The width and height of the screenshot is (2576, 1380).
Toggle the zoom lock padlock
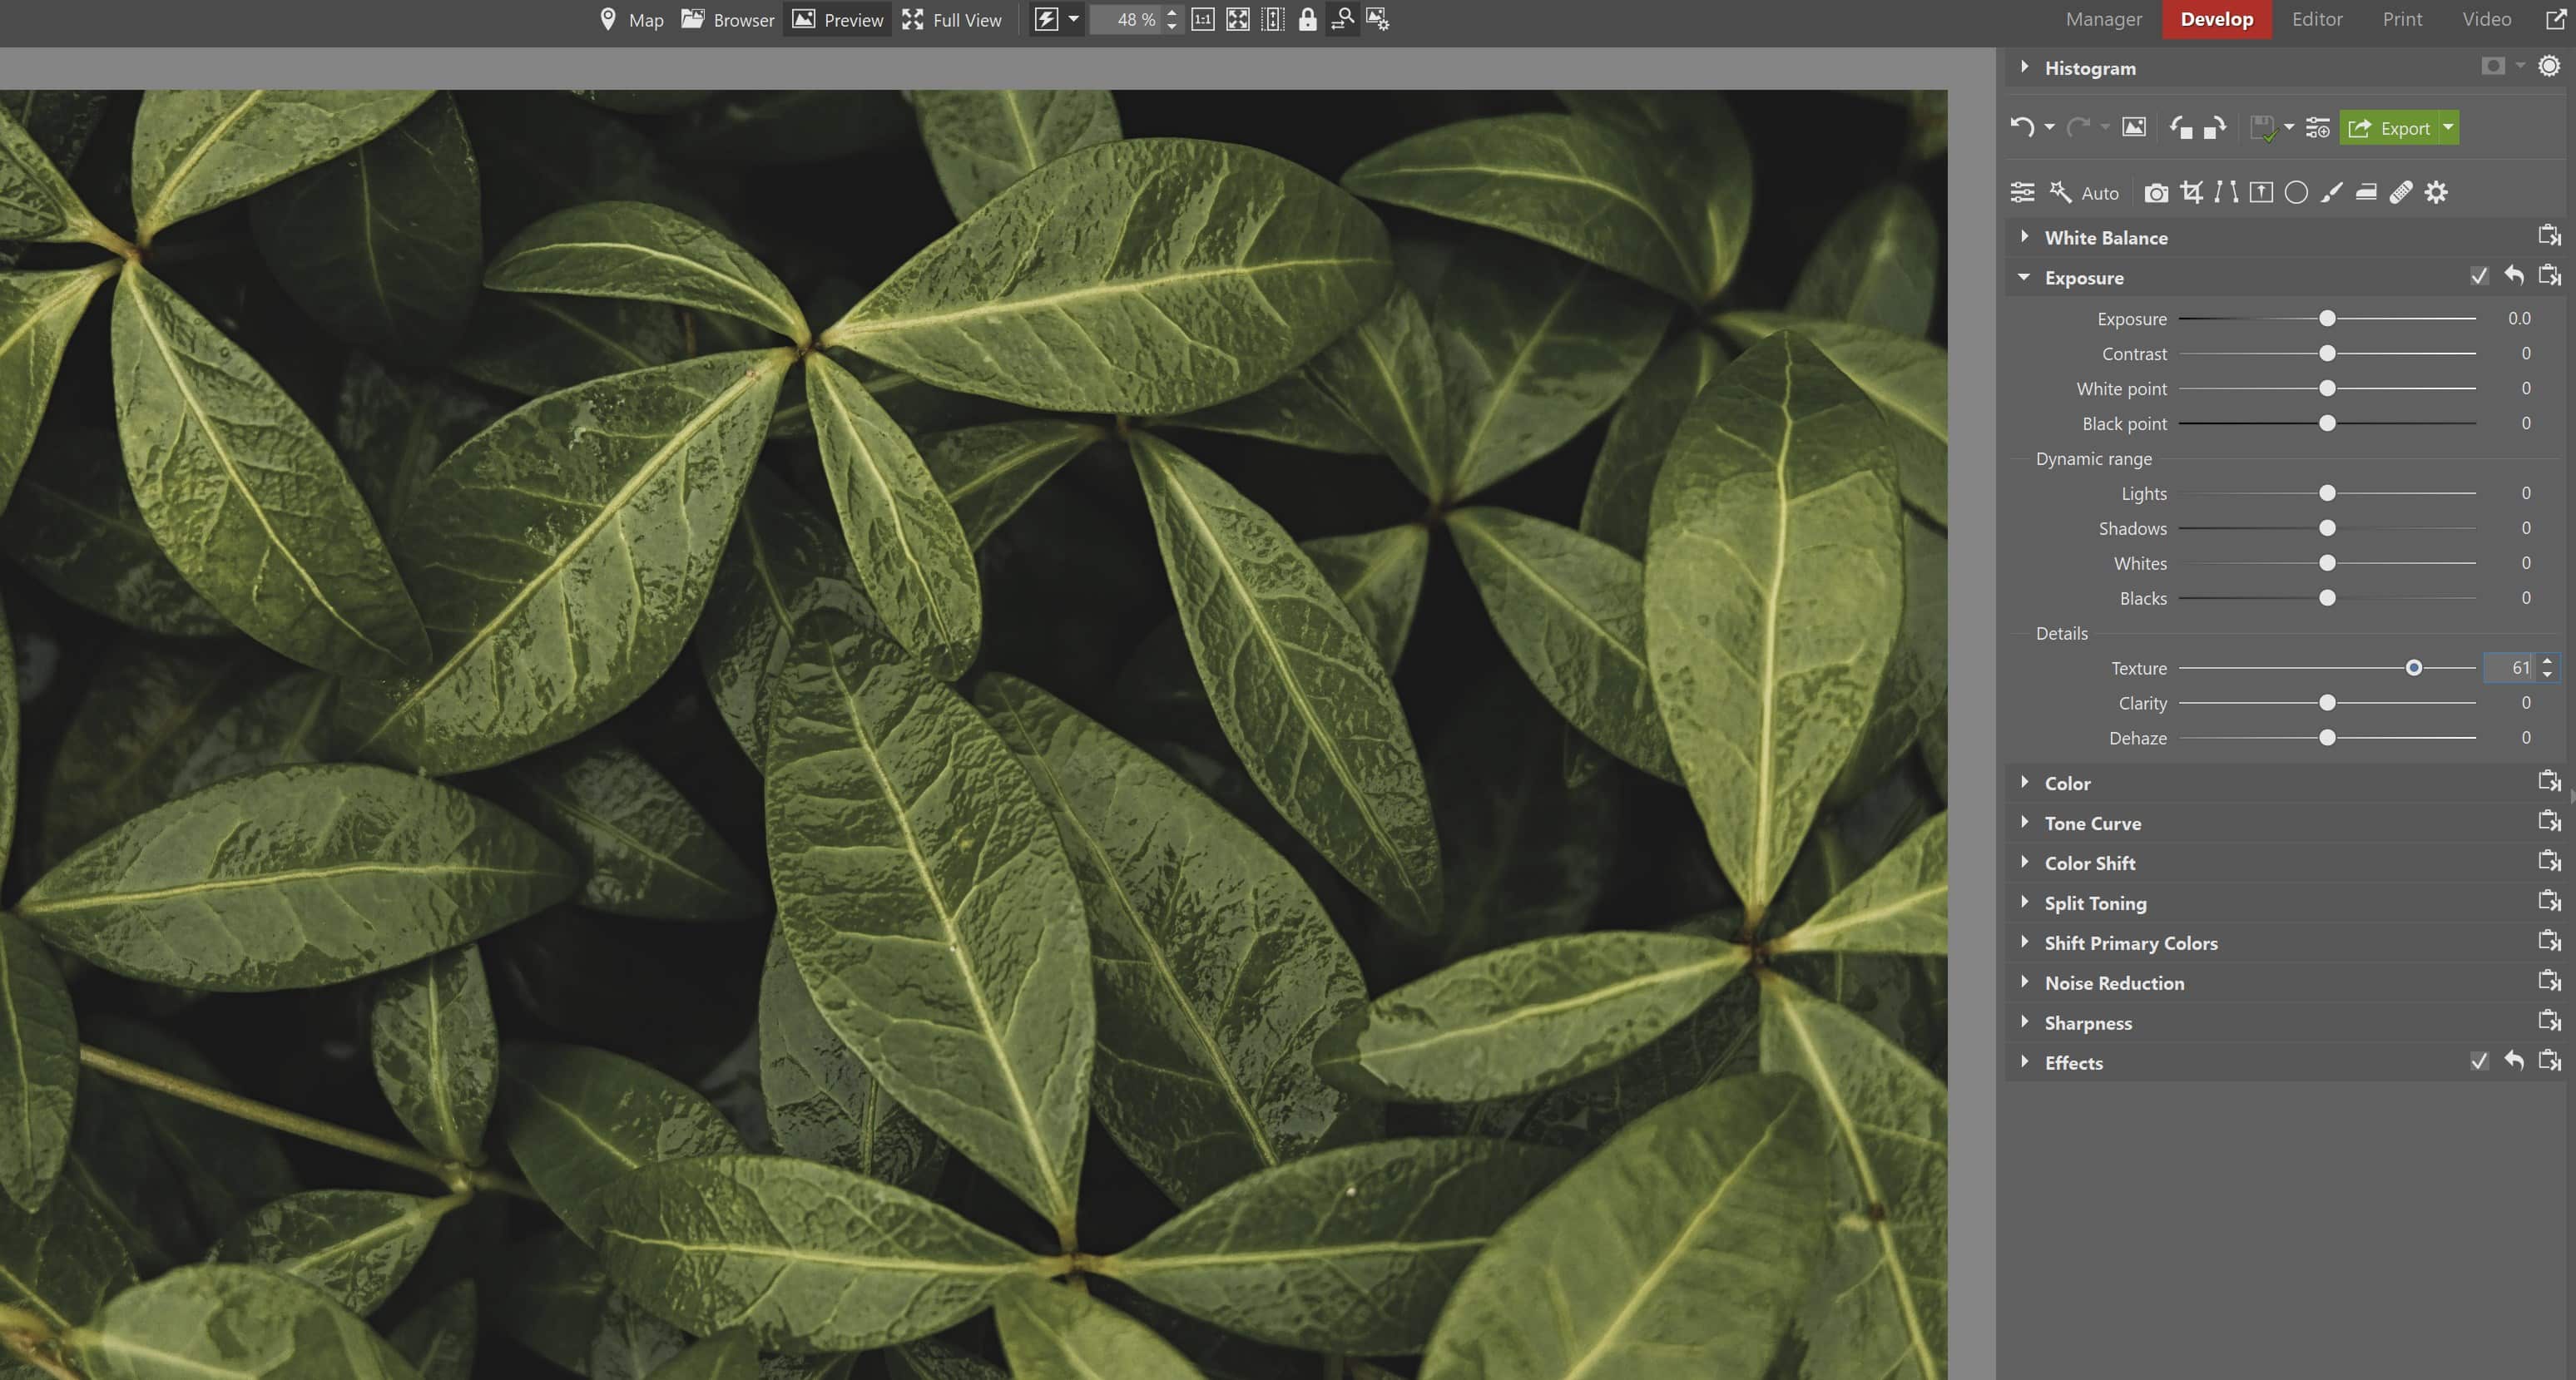[1307, 19]
